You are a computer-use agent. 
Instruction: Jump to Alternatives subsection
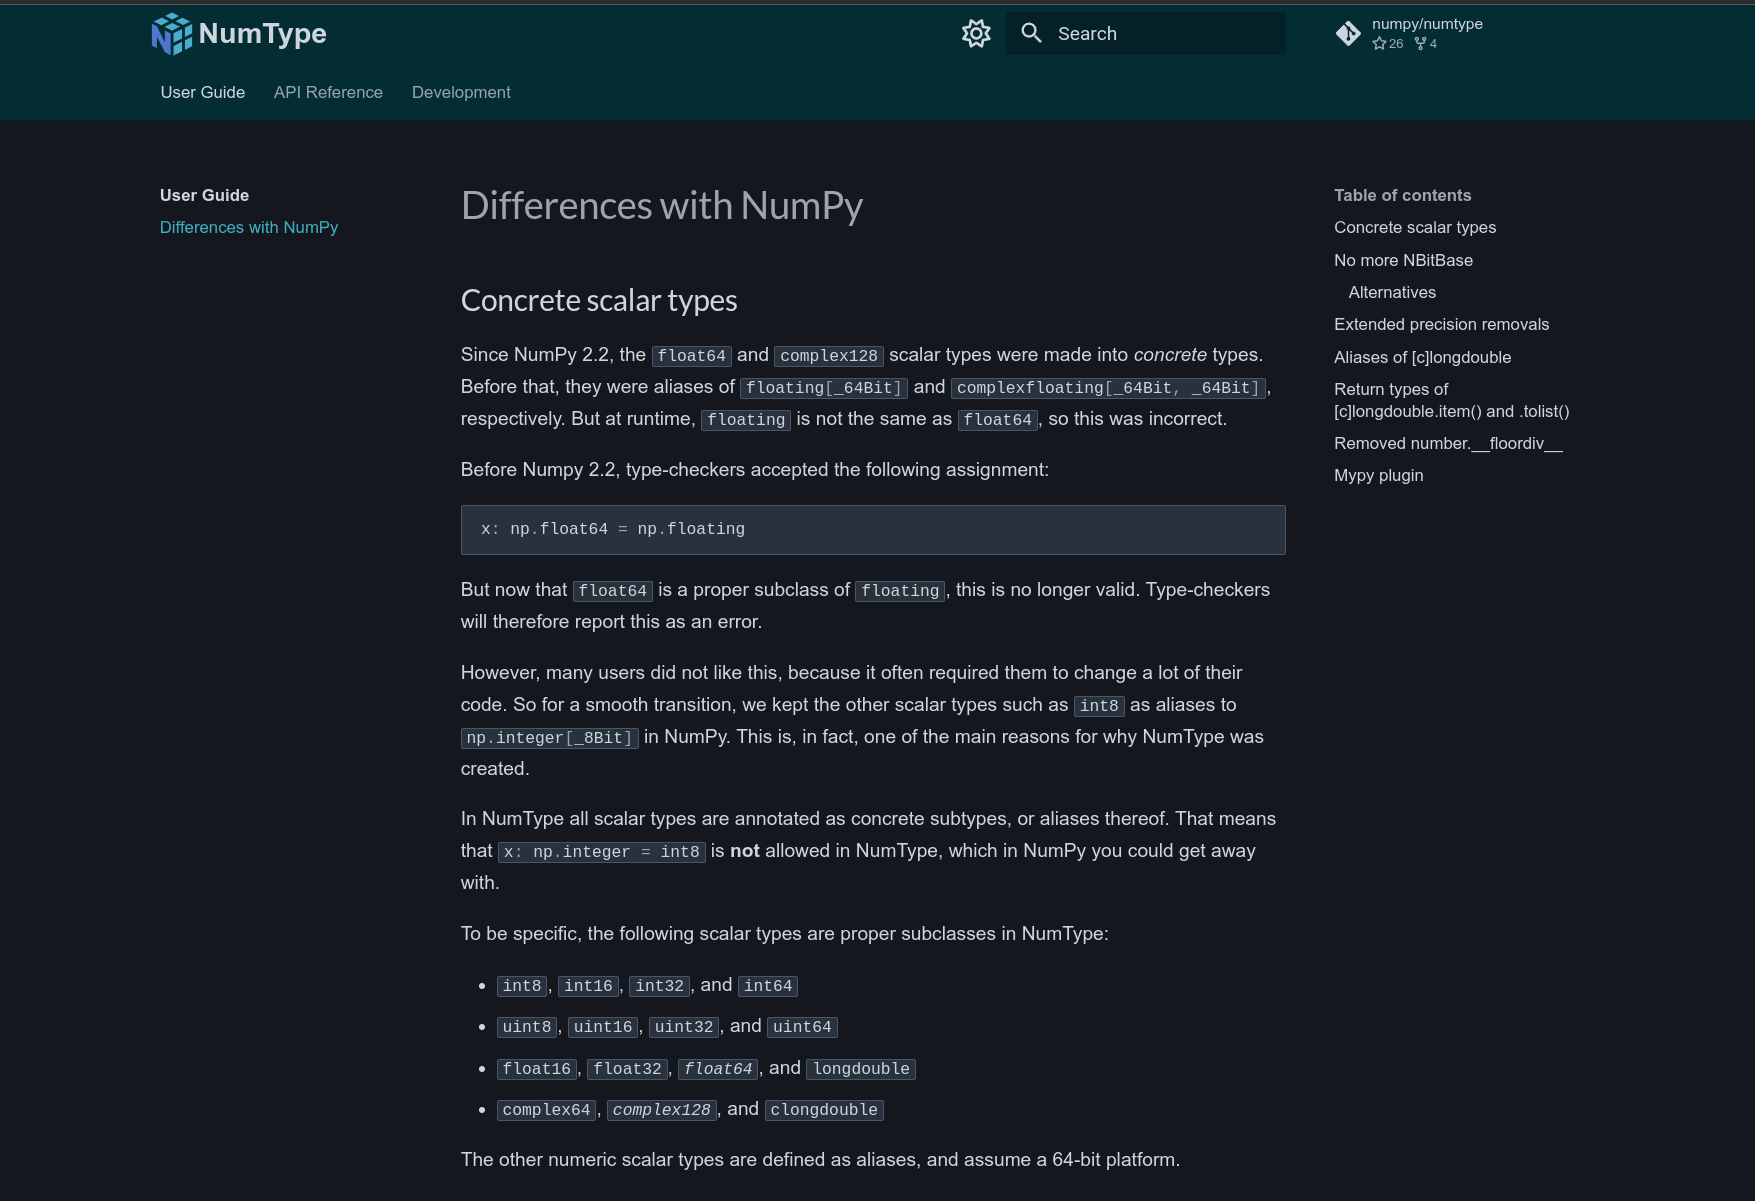(1392, 292)
